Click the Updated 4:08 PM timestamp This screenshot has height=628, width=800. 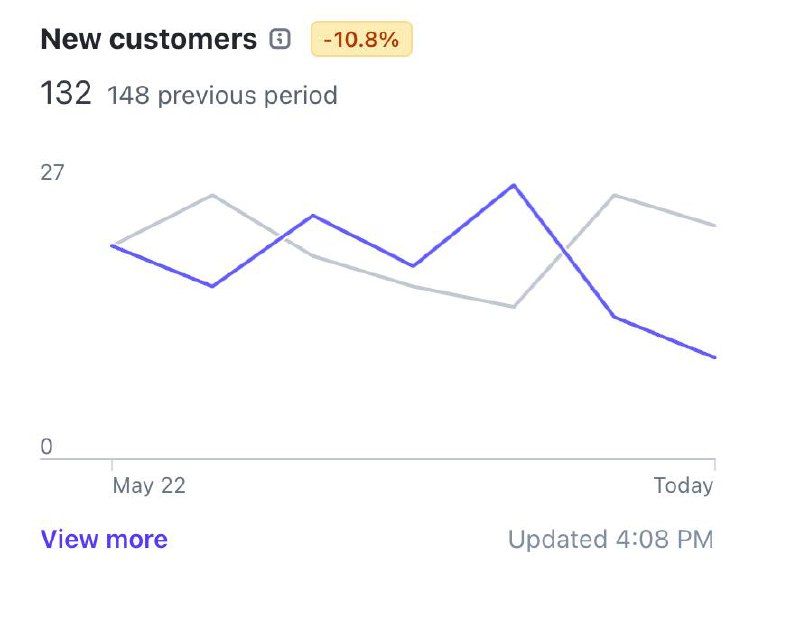click(x=610, y=540)
